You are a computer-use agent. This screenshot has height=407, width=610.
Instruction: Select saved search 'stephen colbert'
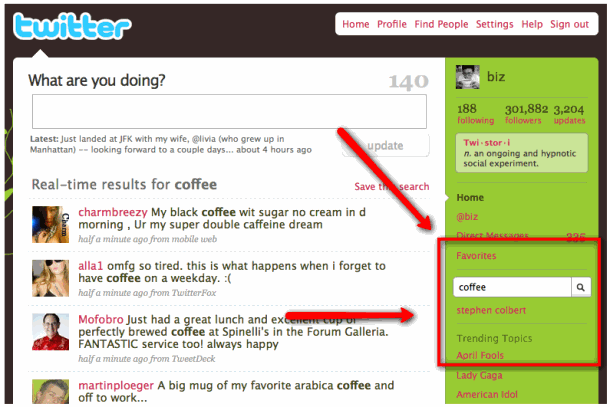tap(491, 310)
